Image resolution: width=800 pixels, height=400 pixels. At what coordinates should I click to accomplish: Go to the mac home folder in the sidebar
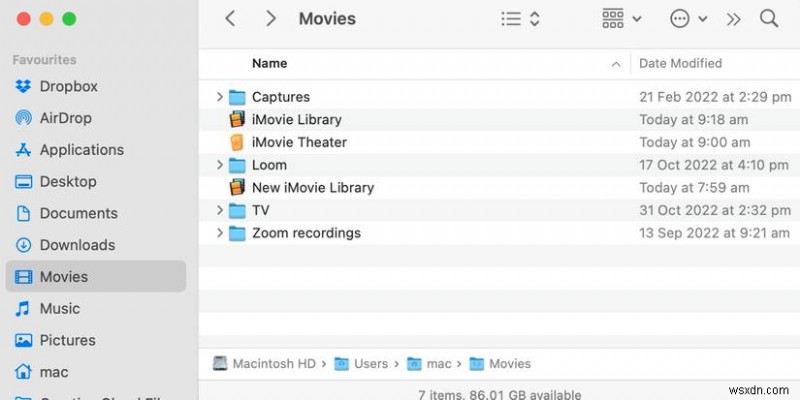41,372
